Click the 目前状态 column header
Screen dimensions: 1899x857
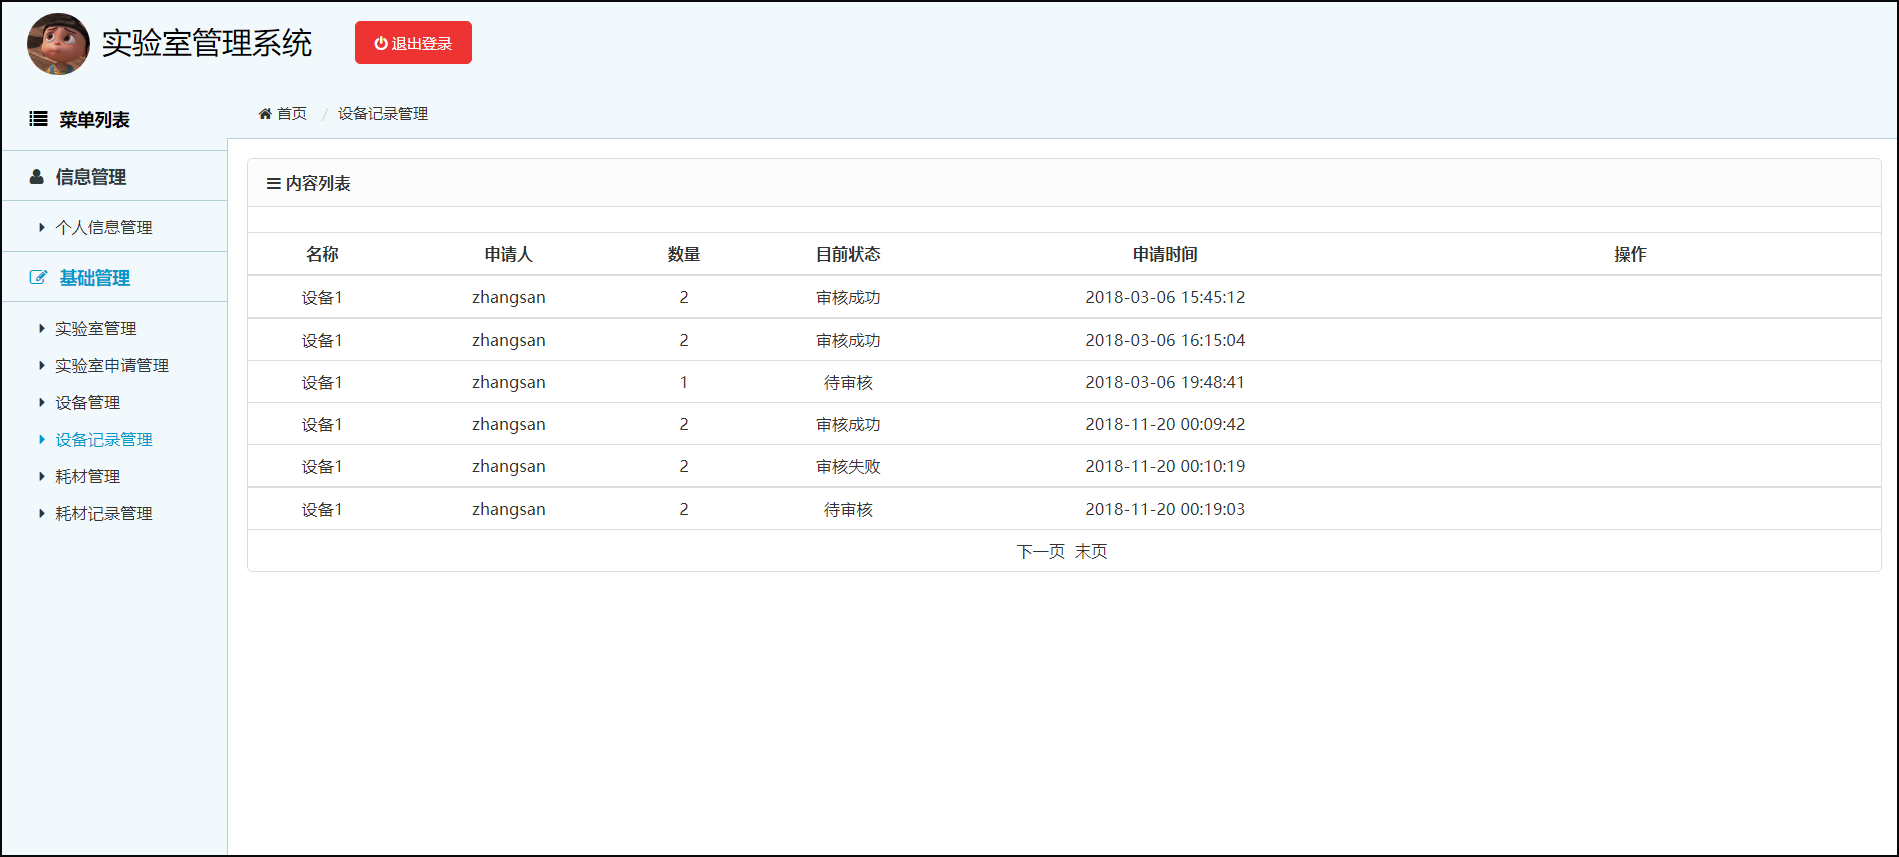[848, 255]
